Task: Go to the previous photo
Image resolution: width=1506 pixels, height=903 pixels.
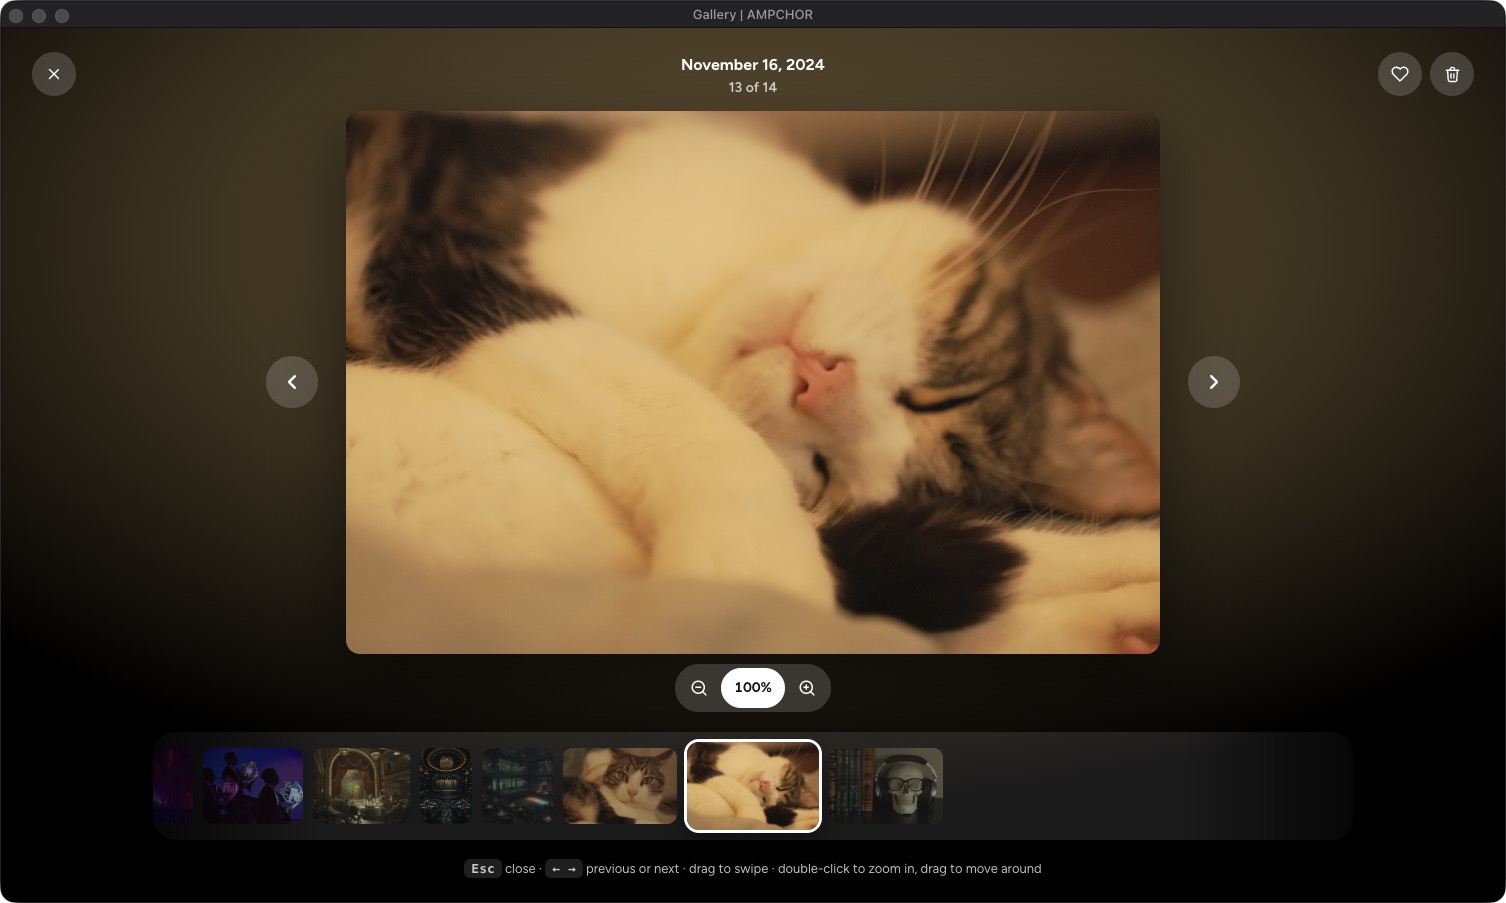Action: pos(292,382)
